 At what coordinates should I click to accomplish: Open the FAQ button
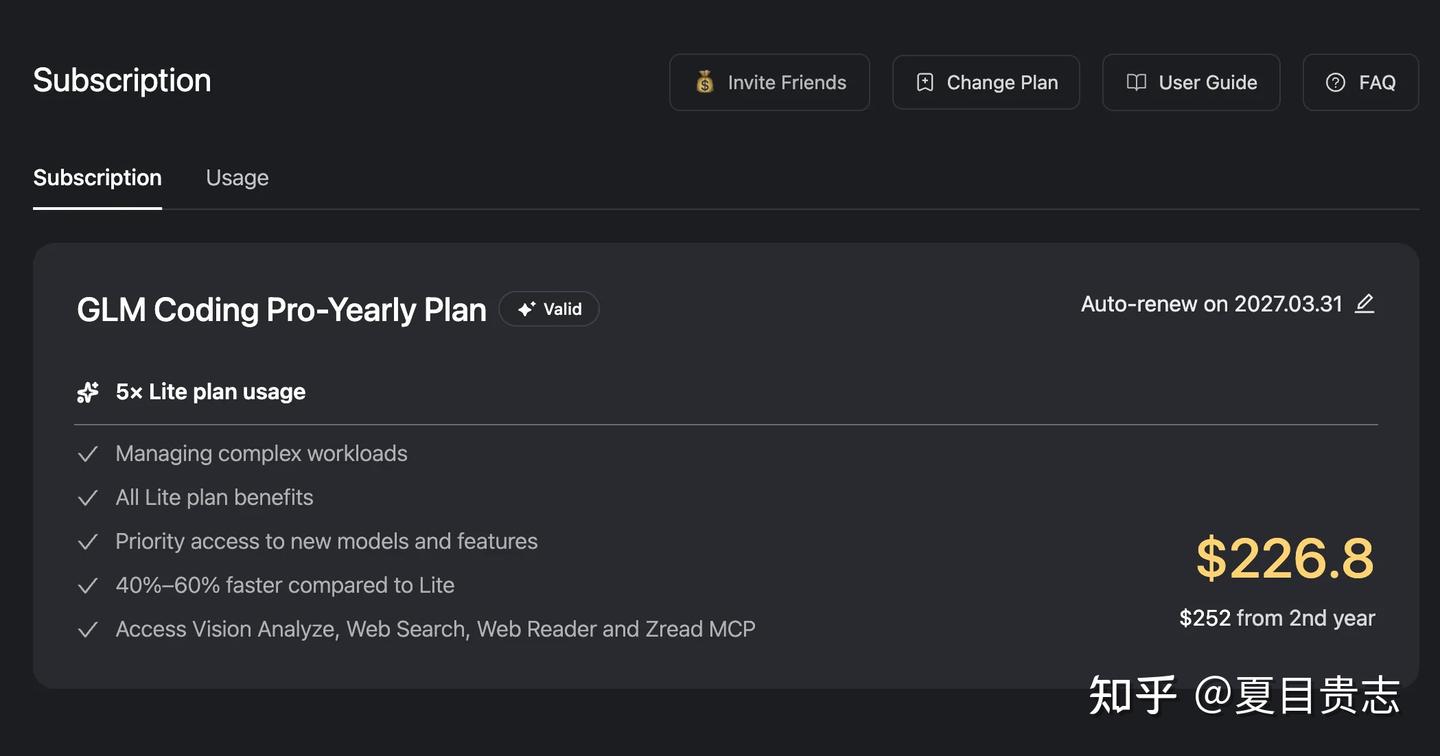point(1361,82)
